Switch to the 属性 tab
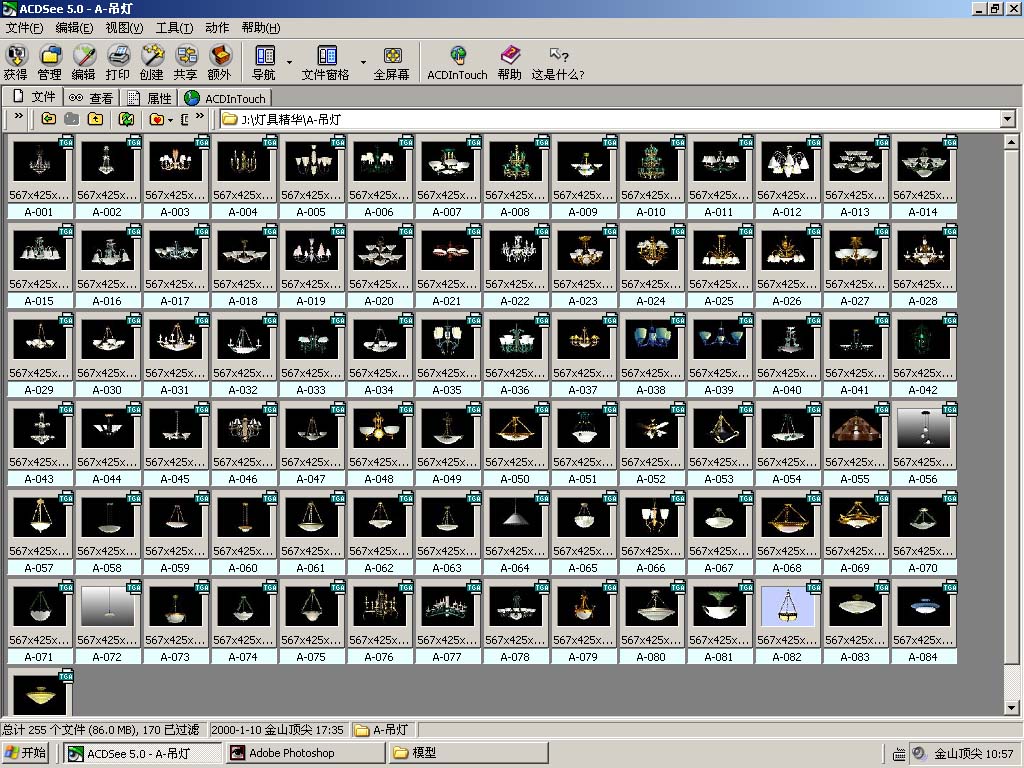The image size is (1024, 768). click(x=149, y=98)
